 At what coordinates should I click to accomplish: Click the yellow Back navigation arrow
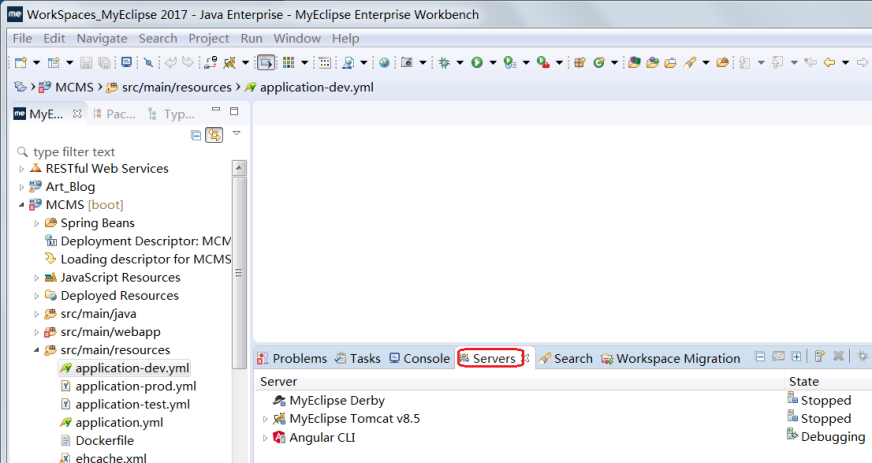(829, 63)
